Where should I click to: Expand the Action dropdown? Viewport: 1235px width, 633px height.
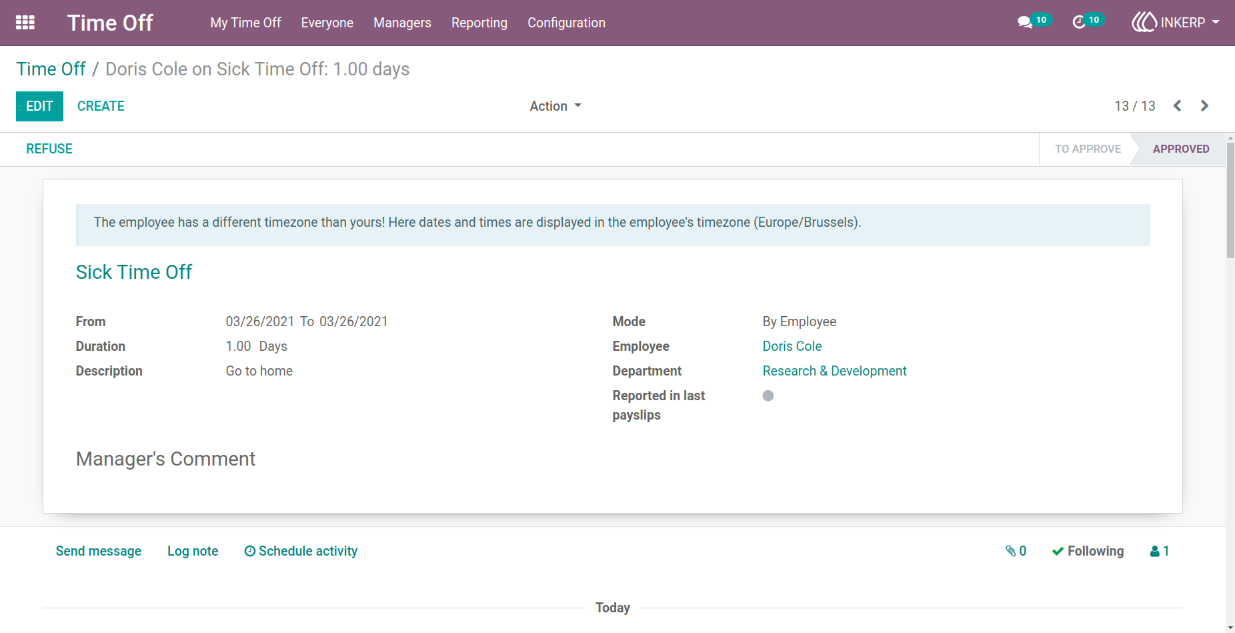pyautogui.click(x=555, y=106)
